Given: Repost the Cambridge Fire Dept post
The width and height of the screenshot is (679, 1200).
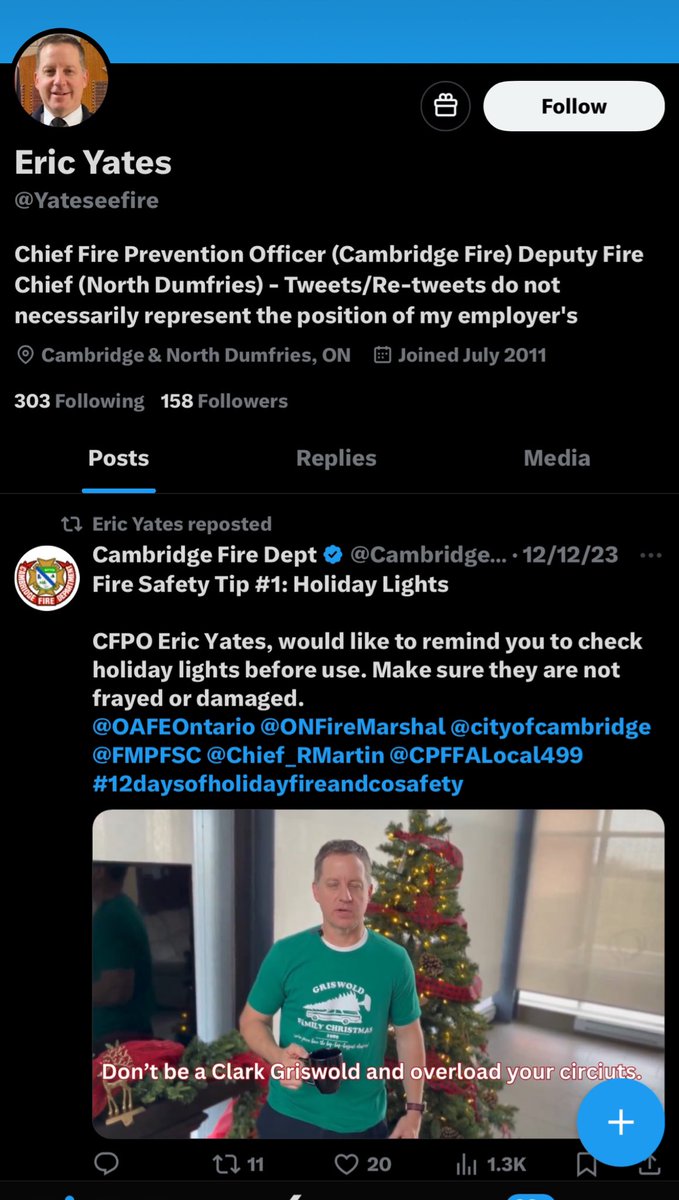Looking at the screenshot, I should (240, 1164).
